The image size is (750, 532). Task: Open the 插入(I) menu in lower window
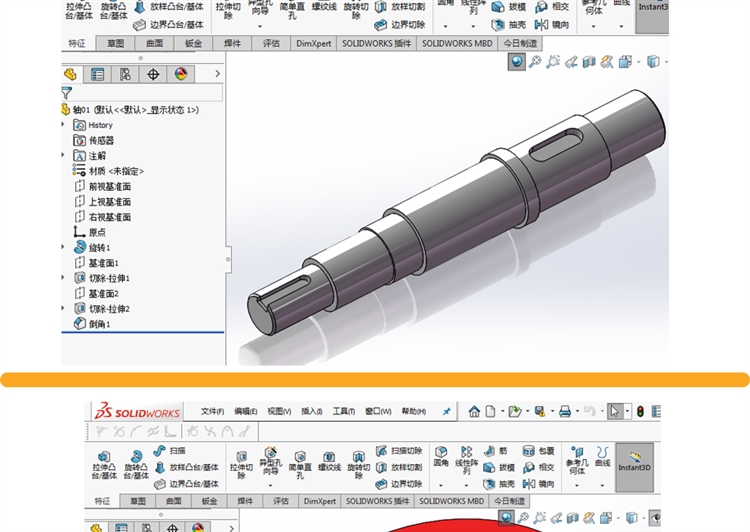pos(312,411)
